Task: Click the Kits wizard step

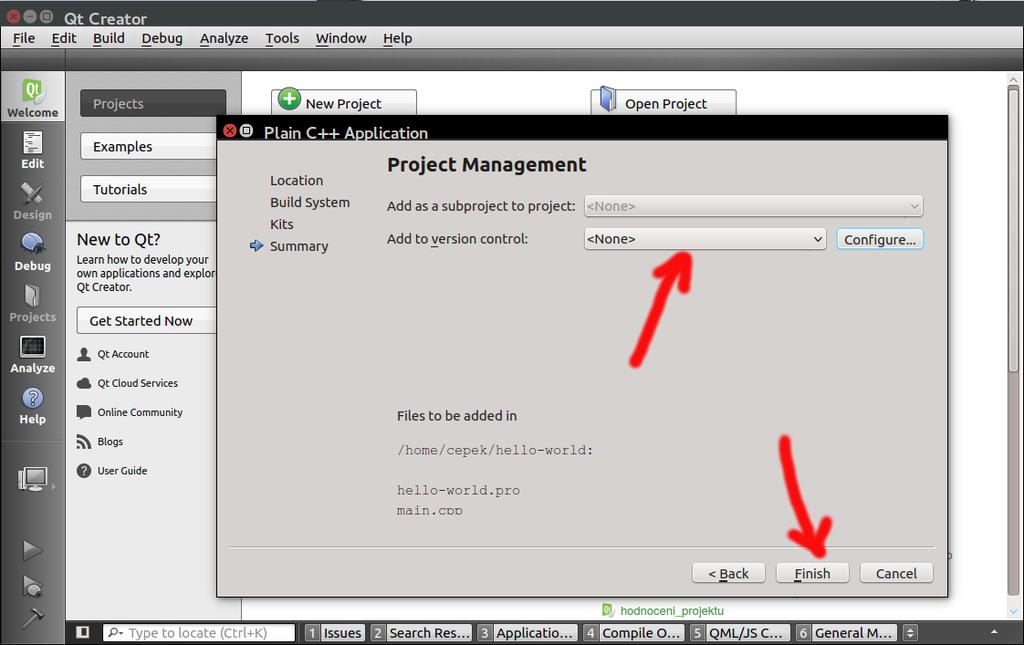Action: (281, 224)
